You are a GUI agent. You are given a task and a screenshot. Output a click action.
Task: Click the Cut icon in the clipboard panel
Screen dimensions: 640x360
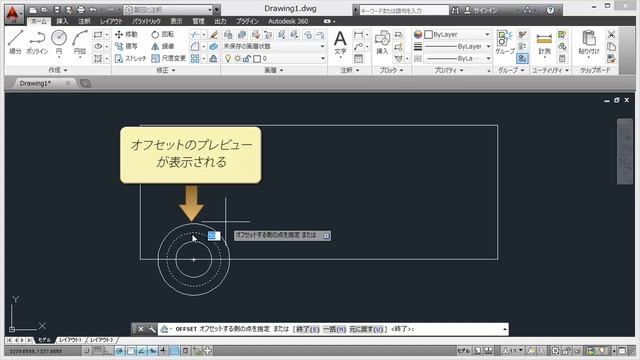coord(611,35)
